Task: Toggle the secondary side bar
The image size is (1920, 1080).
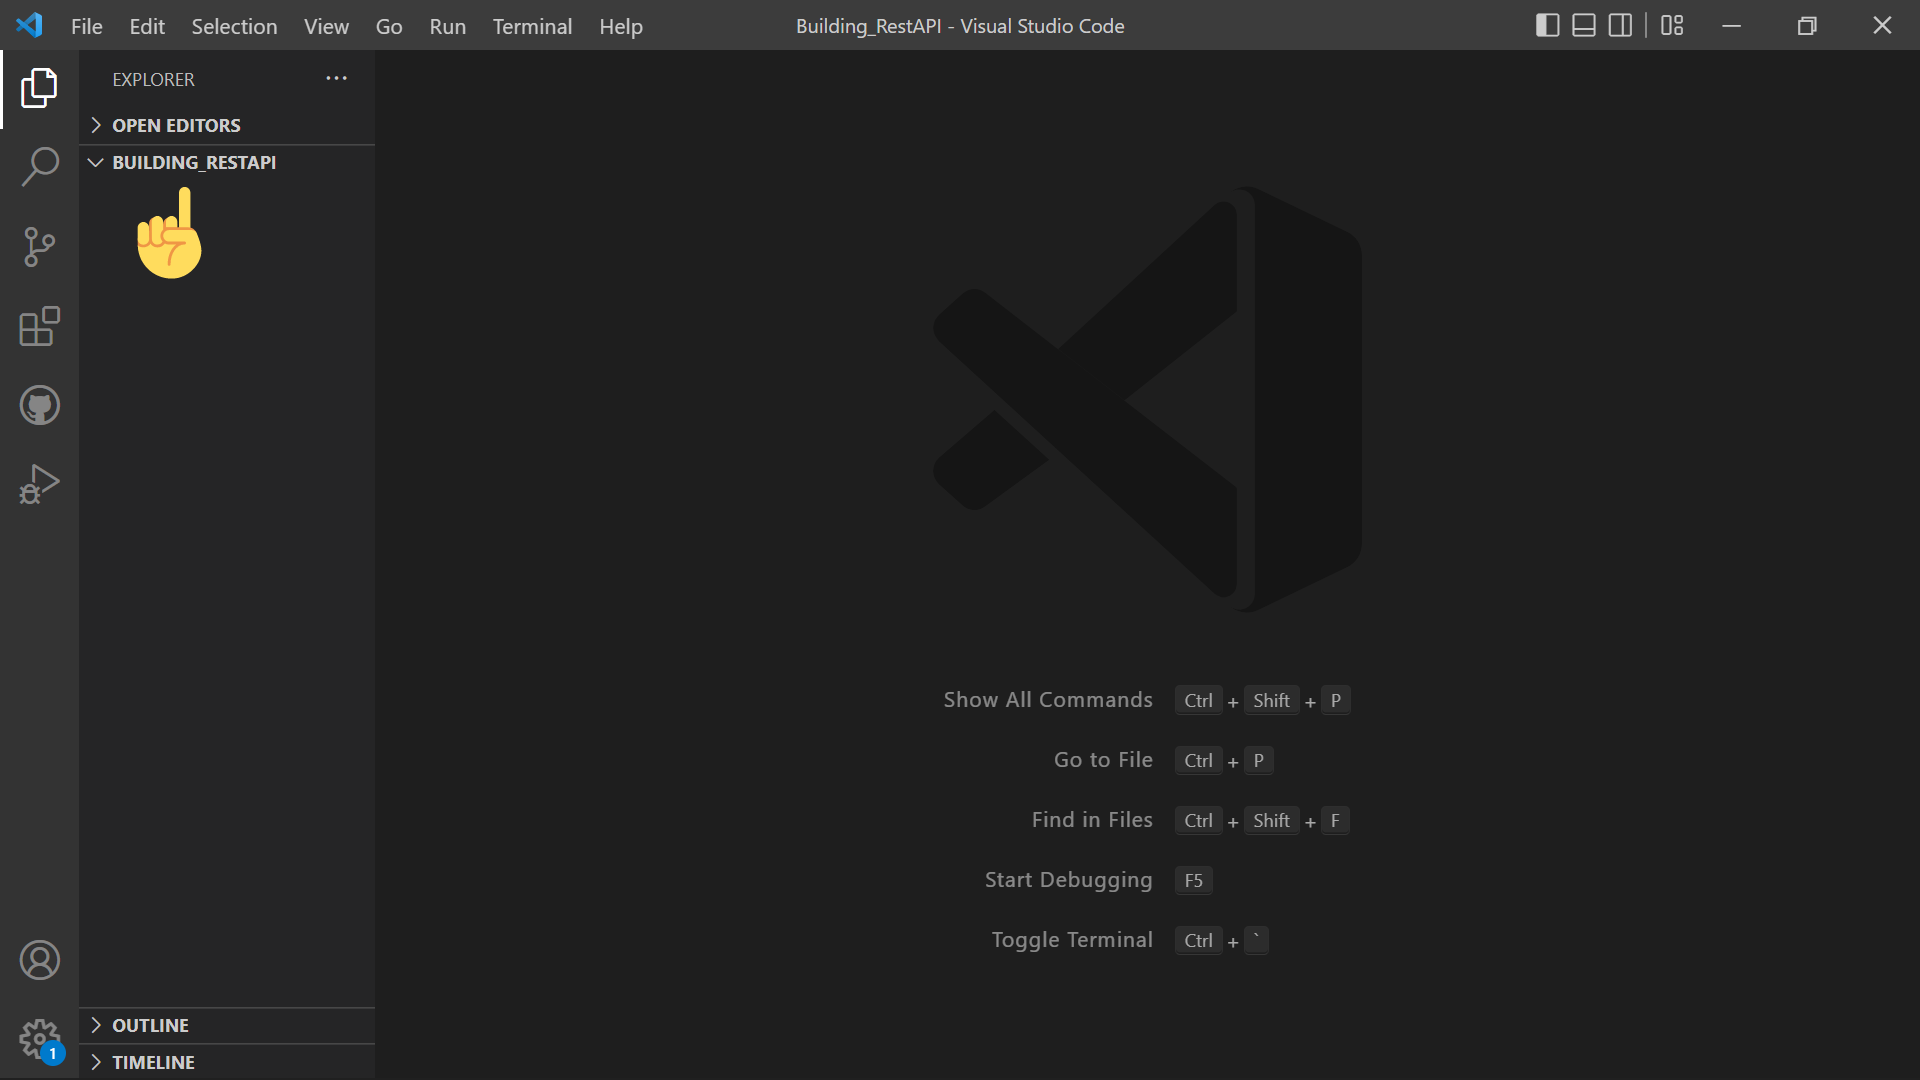Action: tap(1620, 25)
